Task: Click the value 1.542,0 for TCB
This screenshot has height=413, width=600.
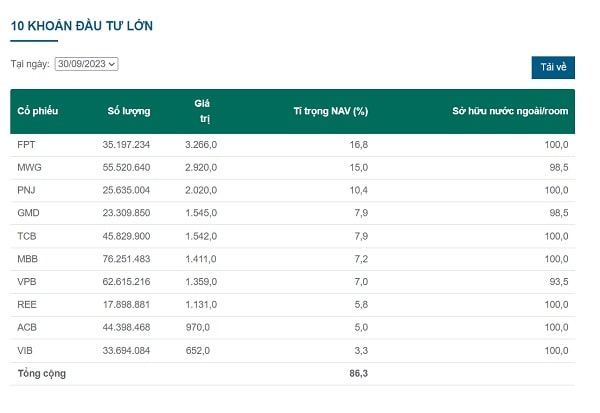Action: [x=201, y=236]
